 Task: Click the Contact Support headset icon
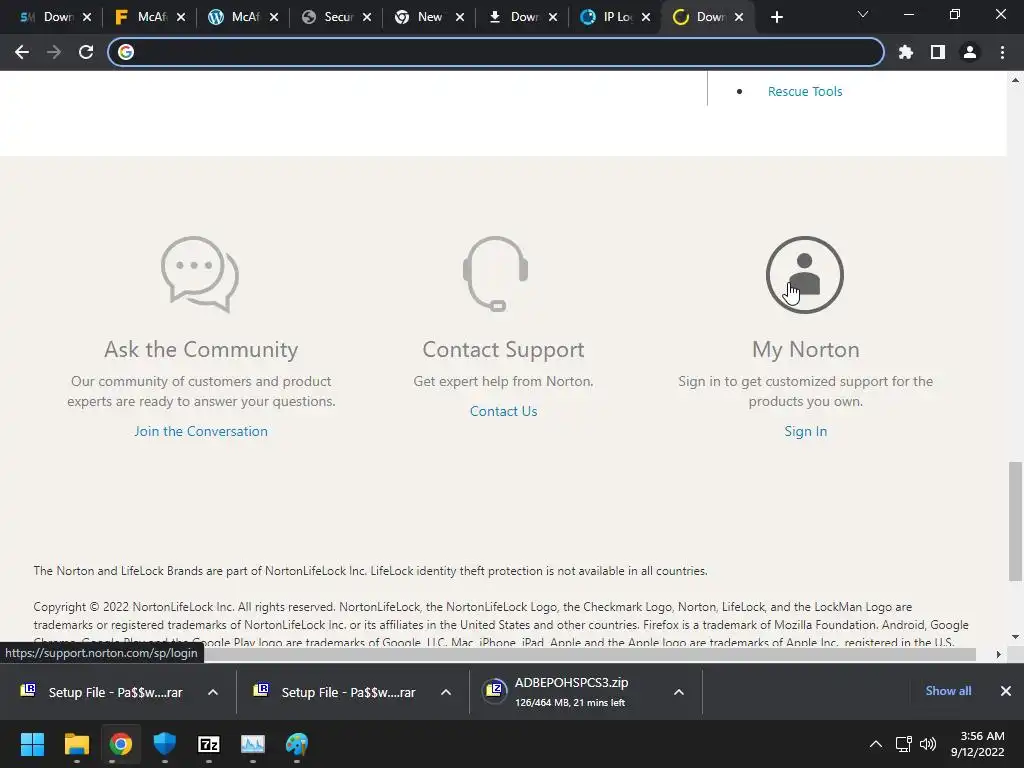pos(496,274)
